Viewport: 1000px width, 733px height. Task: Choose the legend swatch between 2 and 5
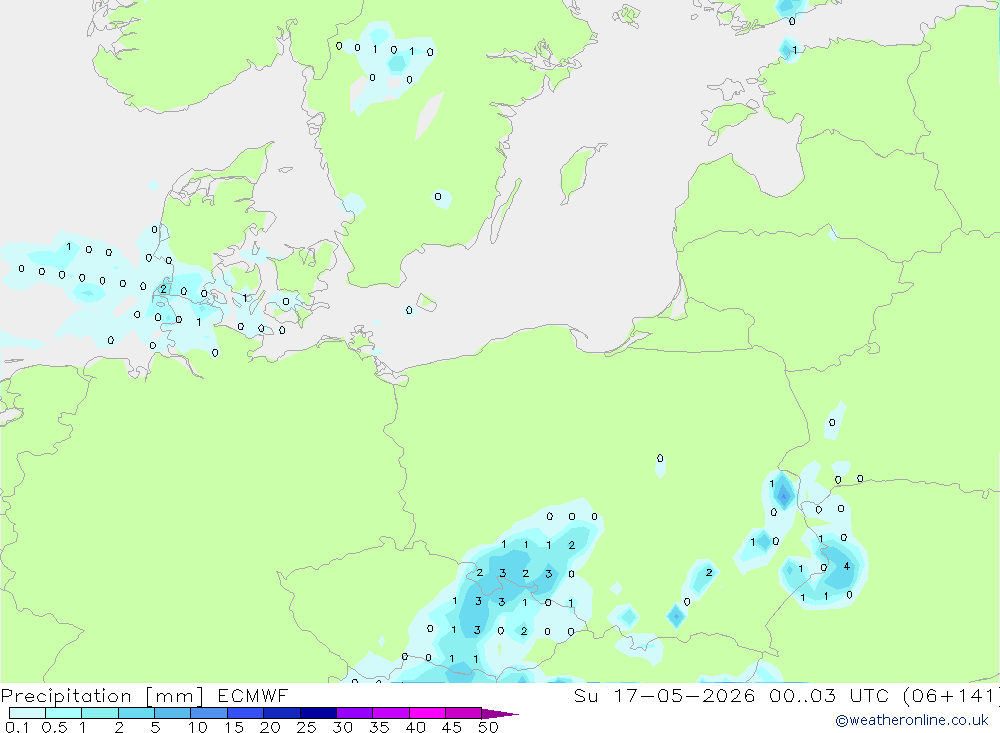coord(136,713)
